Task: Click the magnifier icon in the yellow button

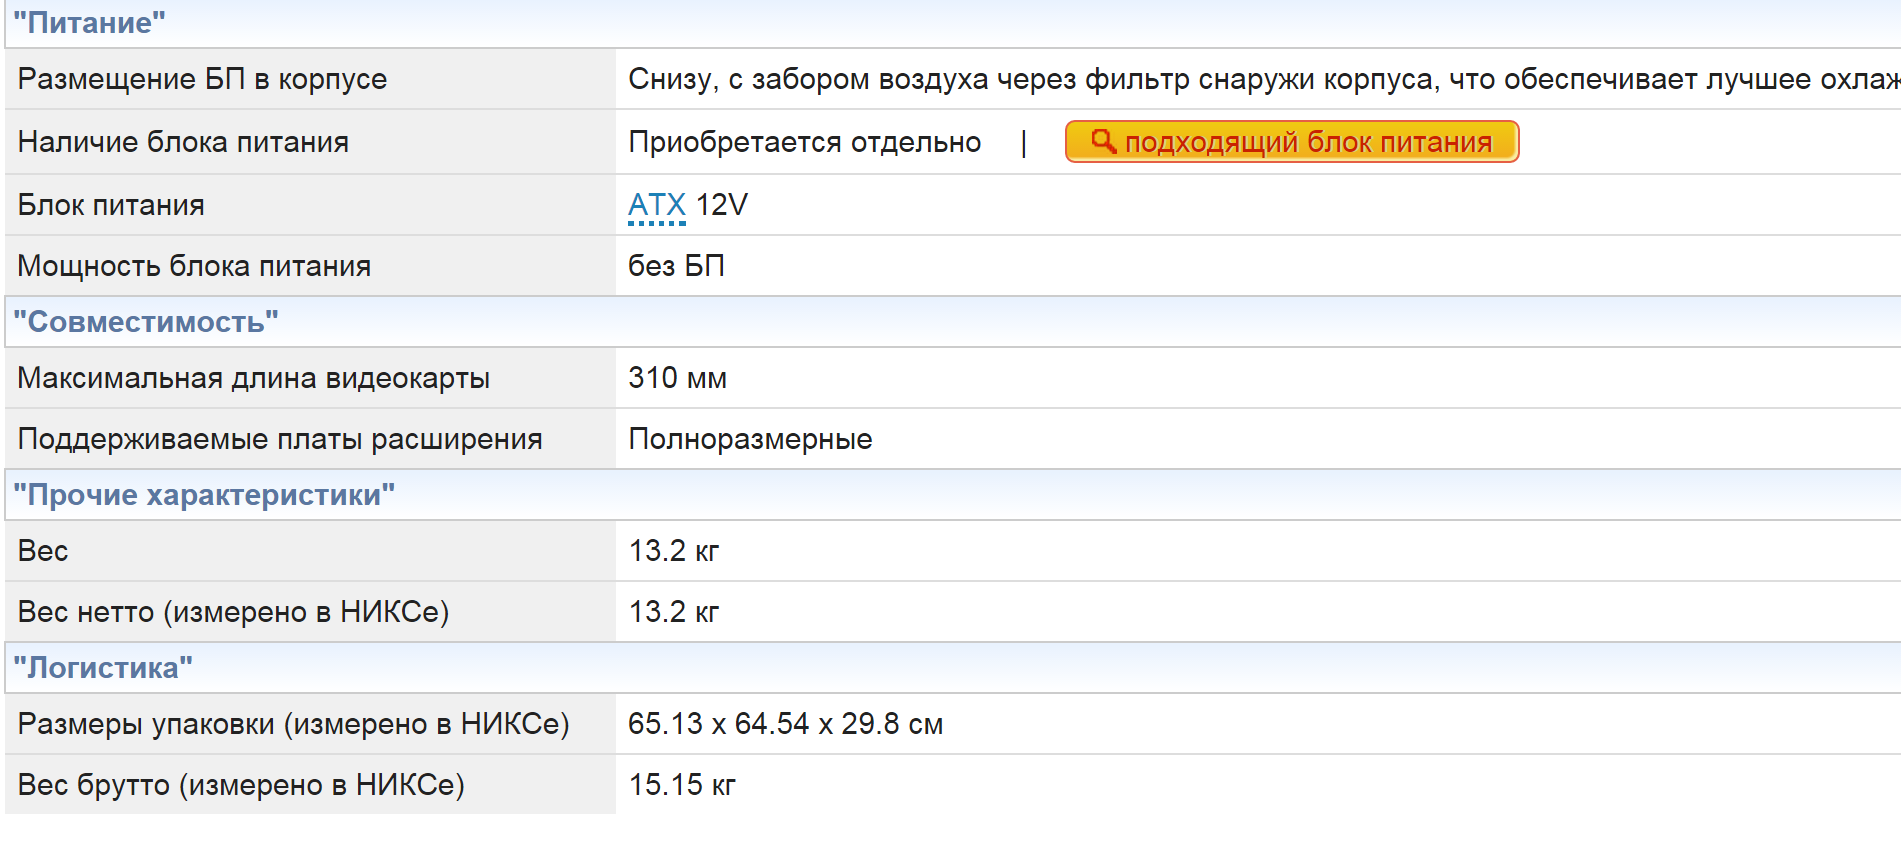Action: coord(1103,141)
